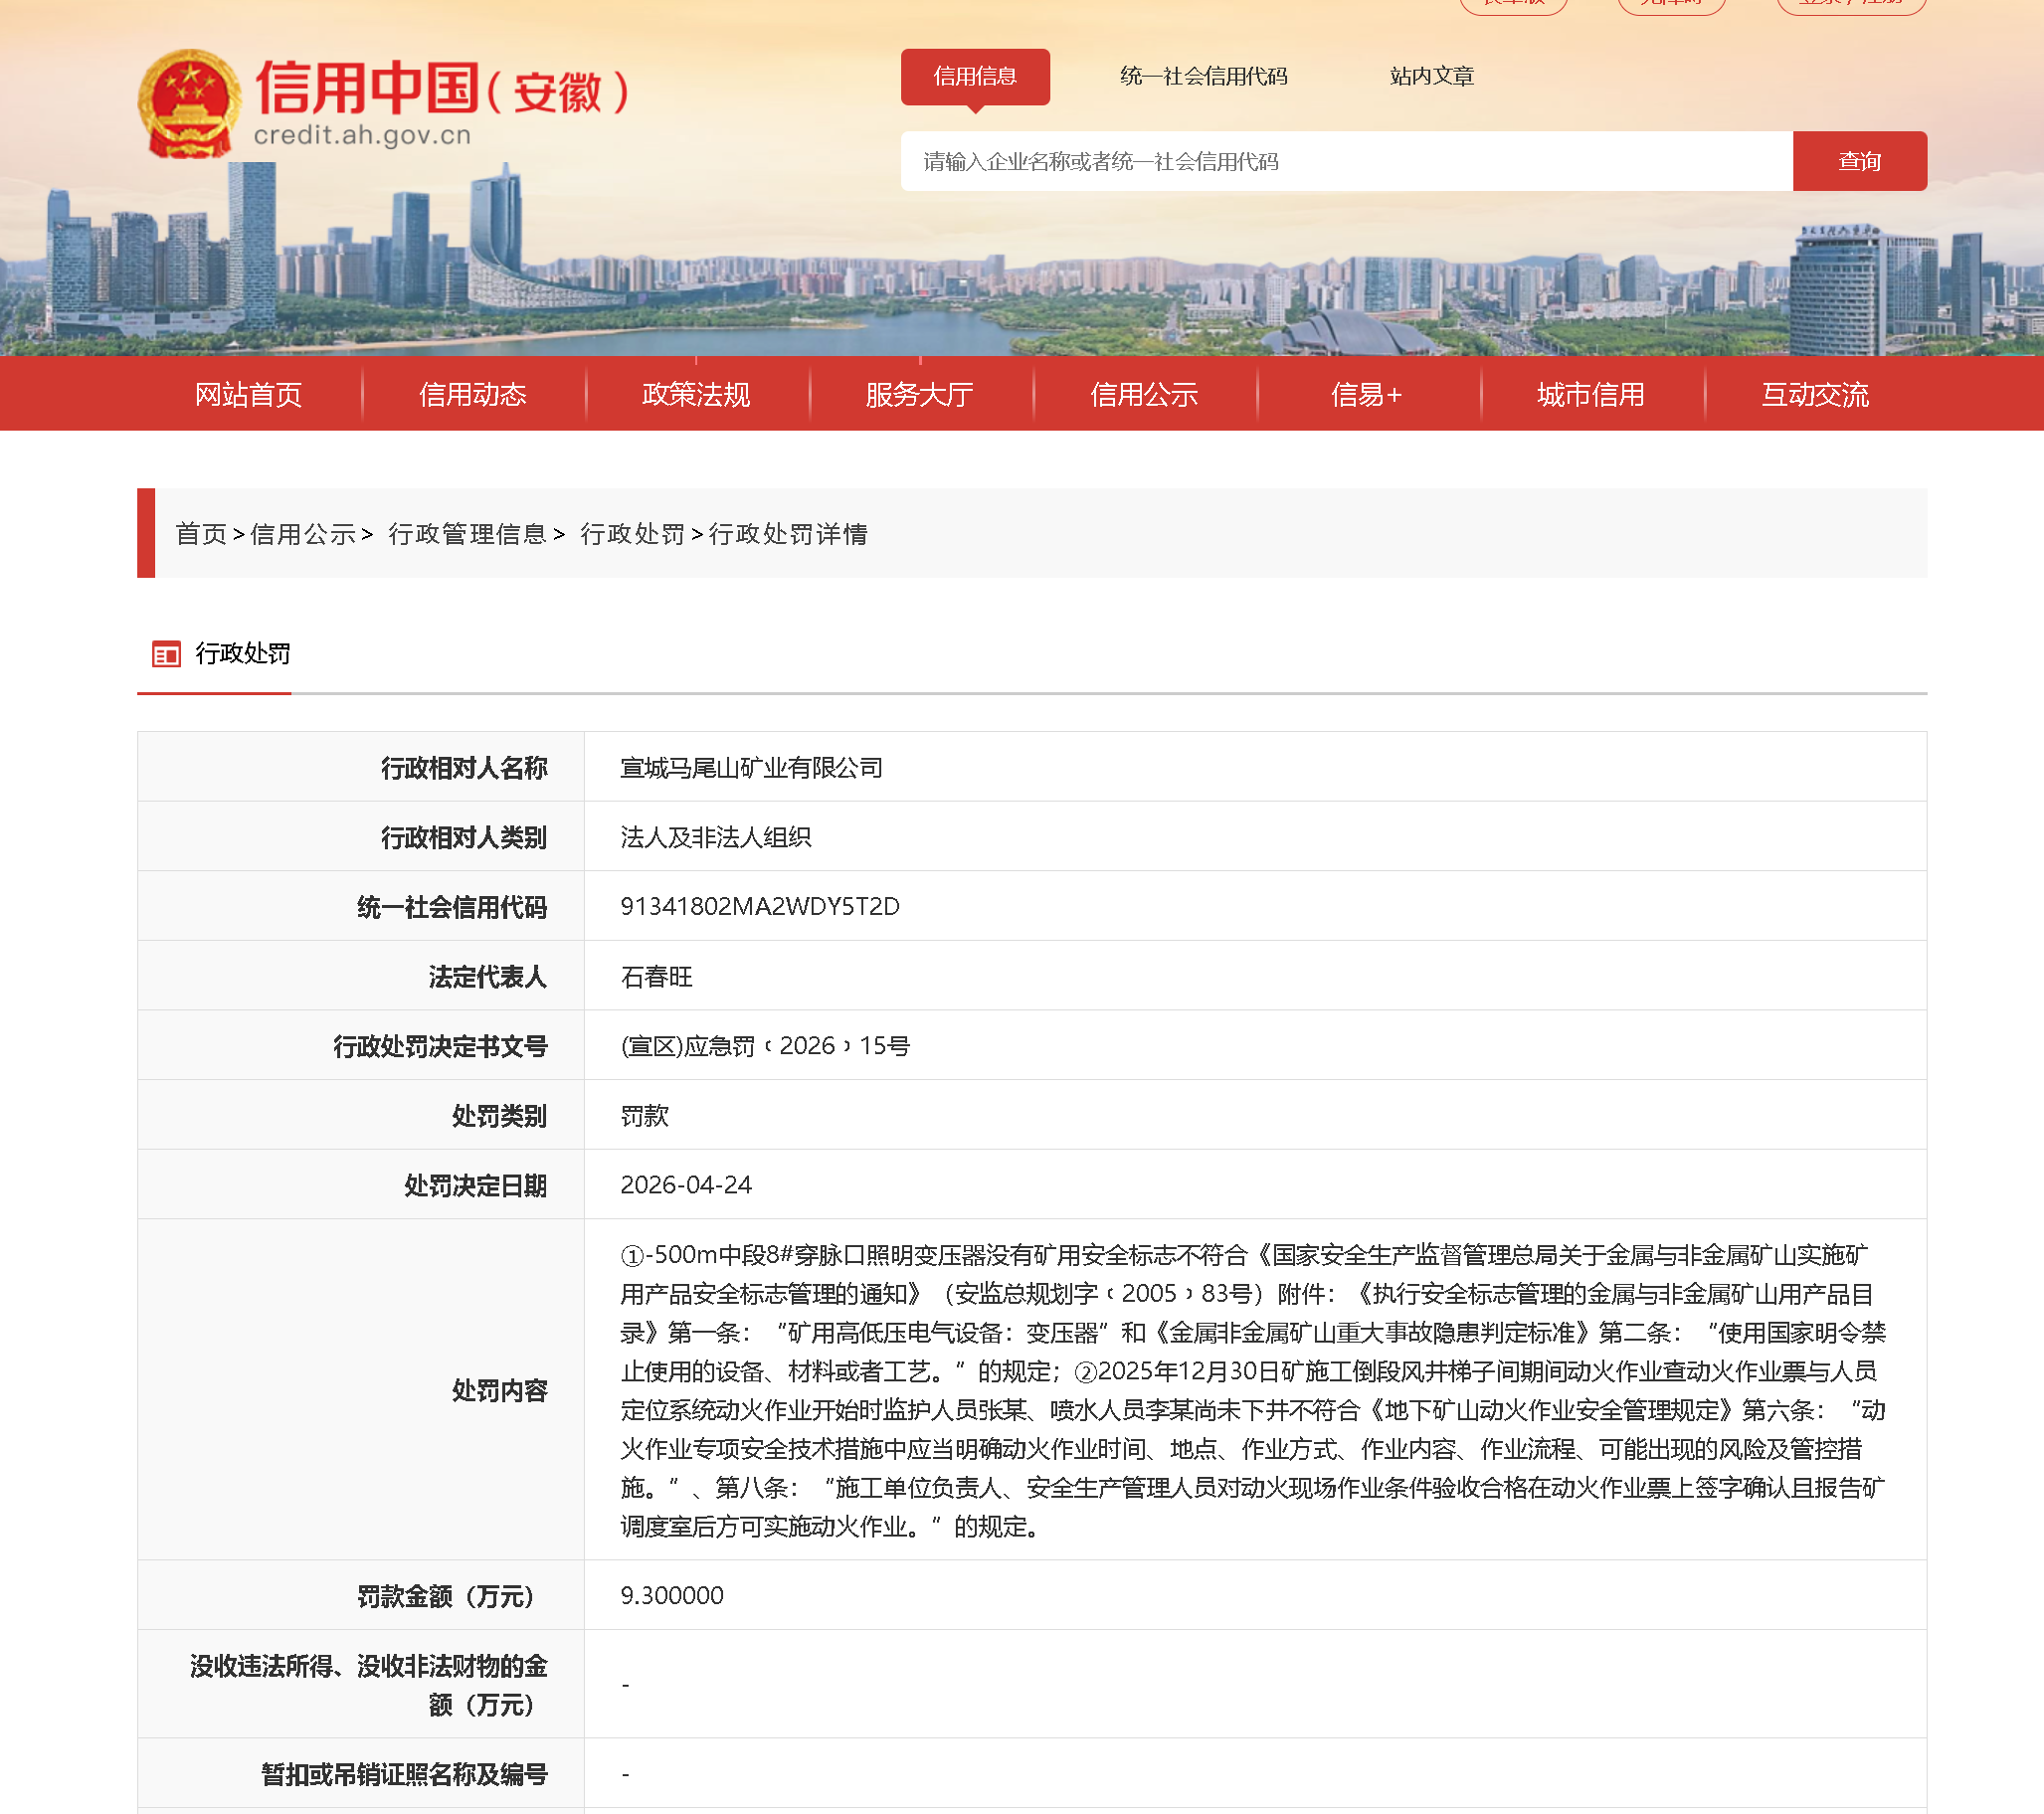Screen dimensions: 2044x1814
Task: Open 服务大厅 navigation menu
Action: [x=919, y=394]
